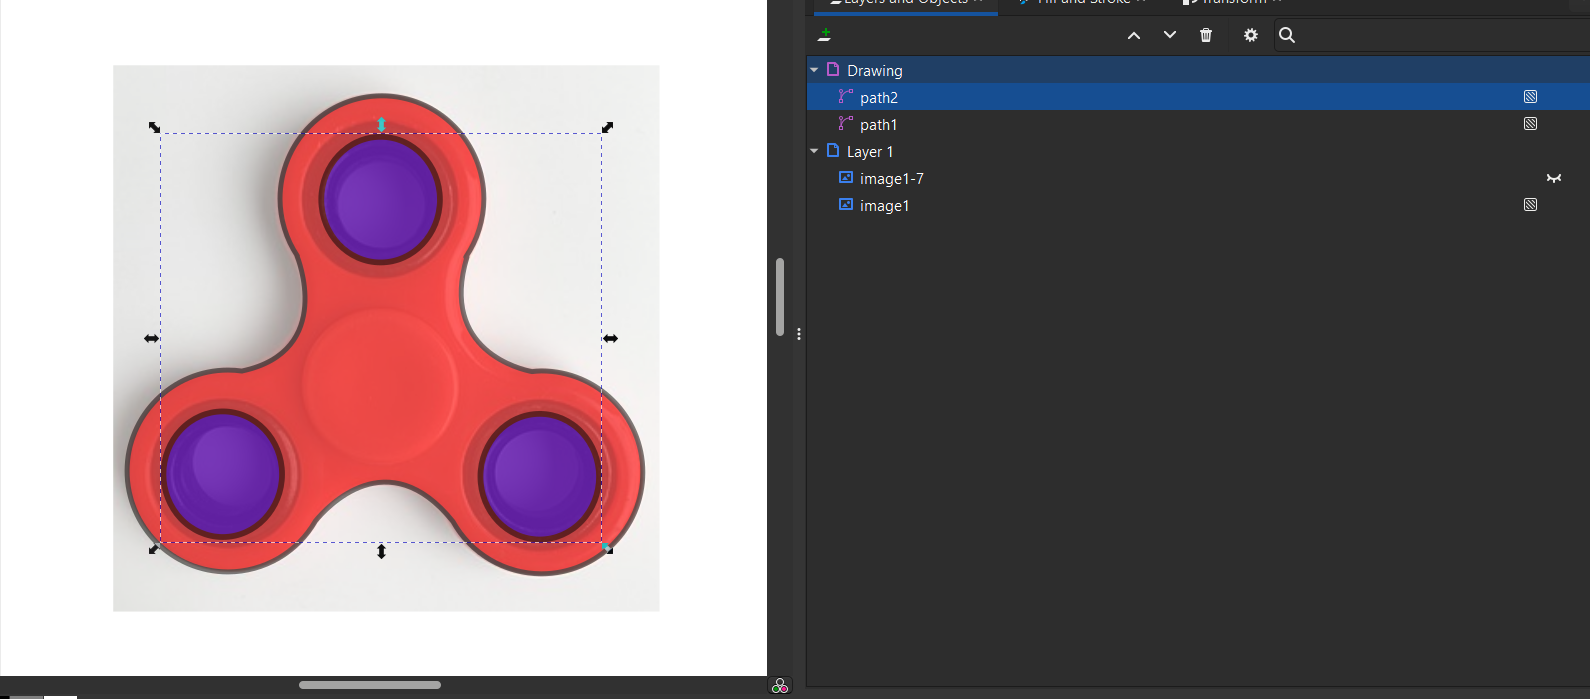This screenshot has width=1590, height=699.
Task: Toggle the color-managed mode icon below the canvas
Action: [780, 686]
